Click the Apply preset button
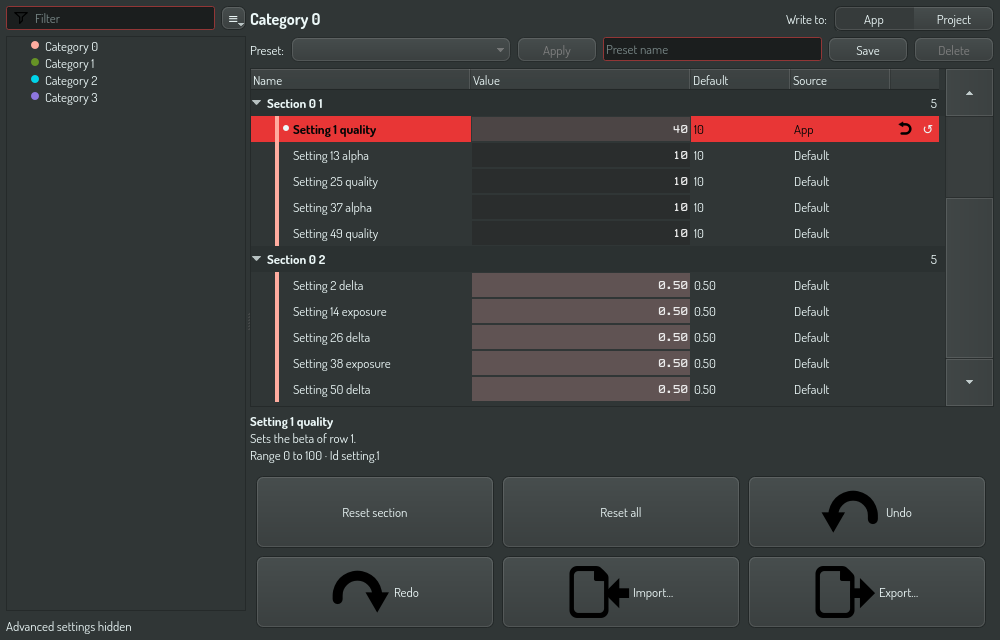The image size is (1000, 640). pos(556,50)
